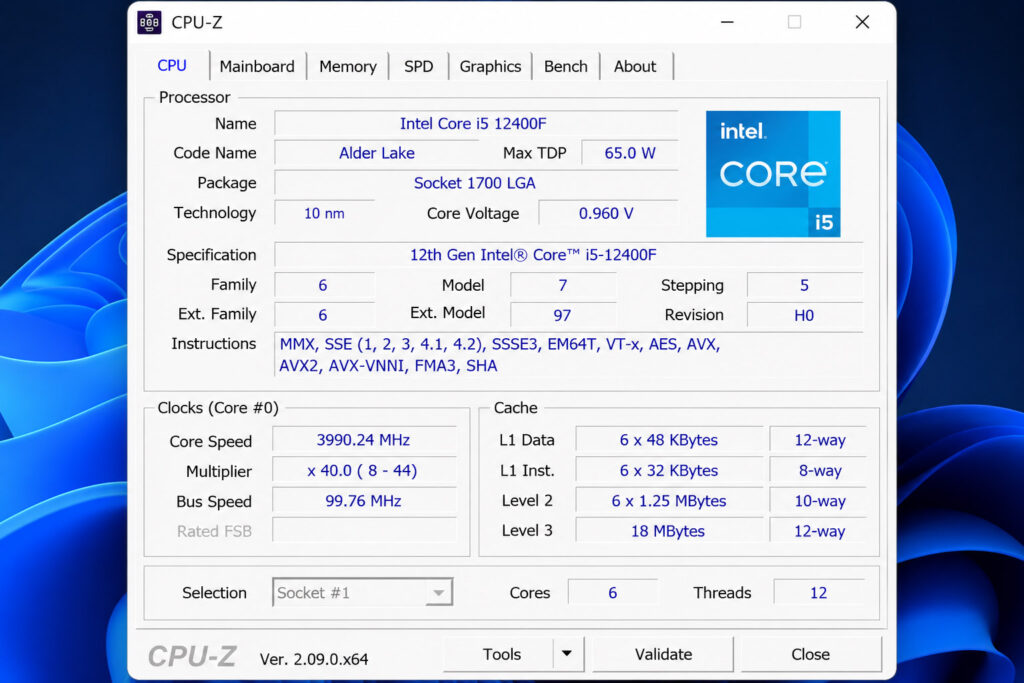Screen dimensions: 1024x683
Task: Close the CPU-Z window with X
Action: (862, 22)
